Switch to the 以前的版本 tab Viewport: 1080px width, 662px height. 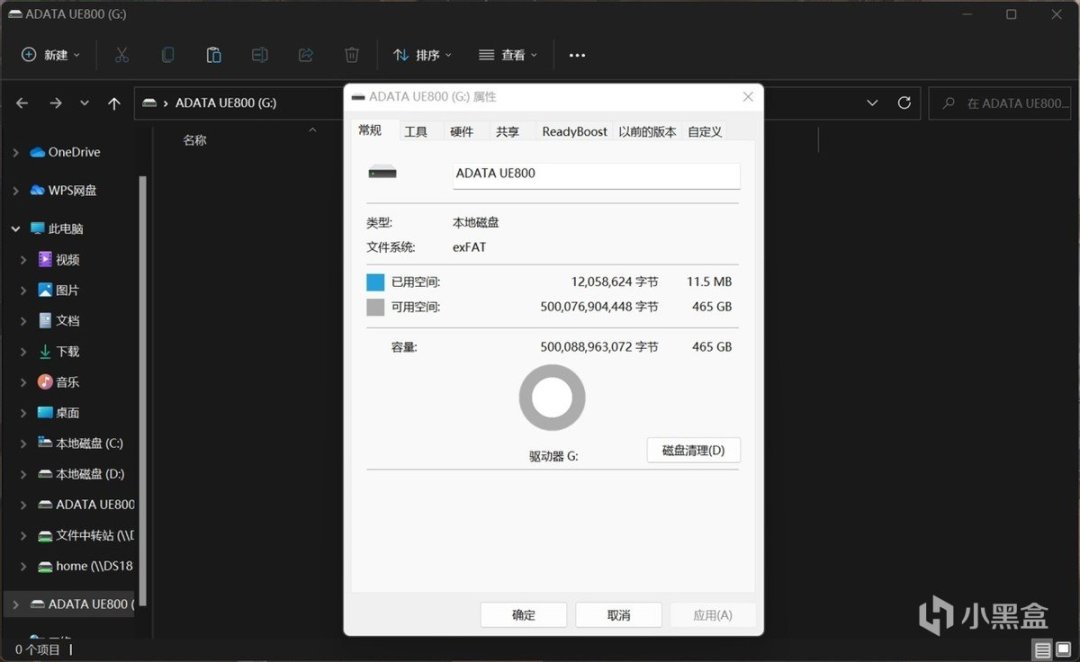coord(647,132)
